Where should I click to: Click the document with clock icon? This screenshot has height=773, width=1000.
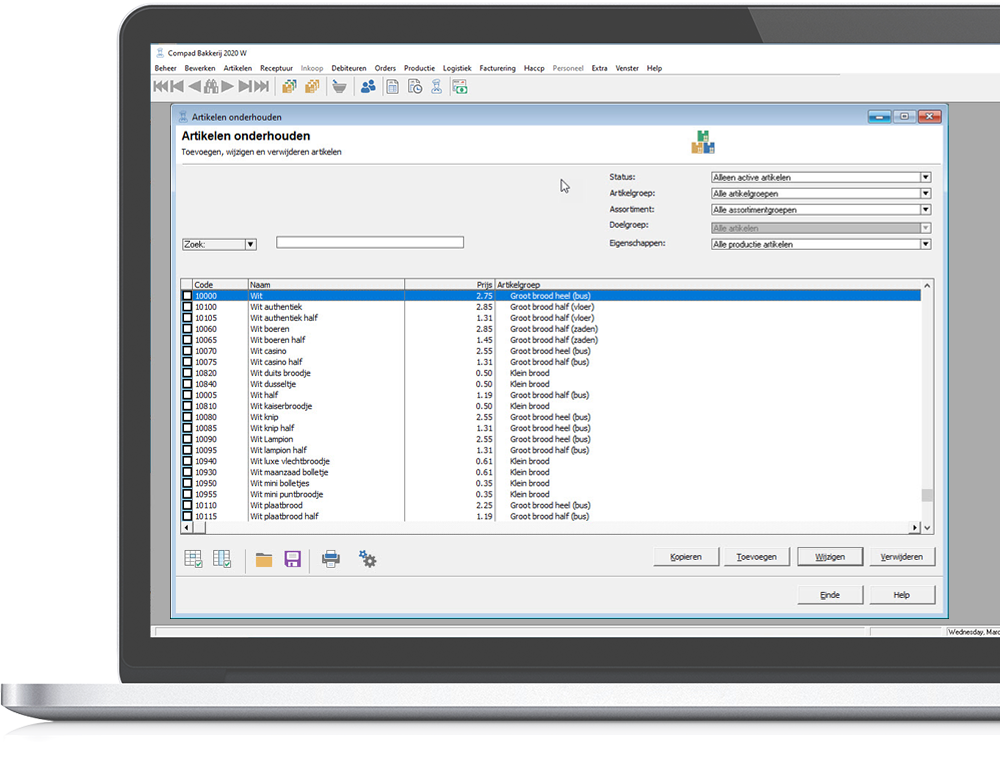[415, 87]
